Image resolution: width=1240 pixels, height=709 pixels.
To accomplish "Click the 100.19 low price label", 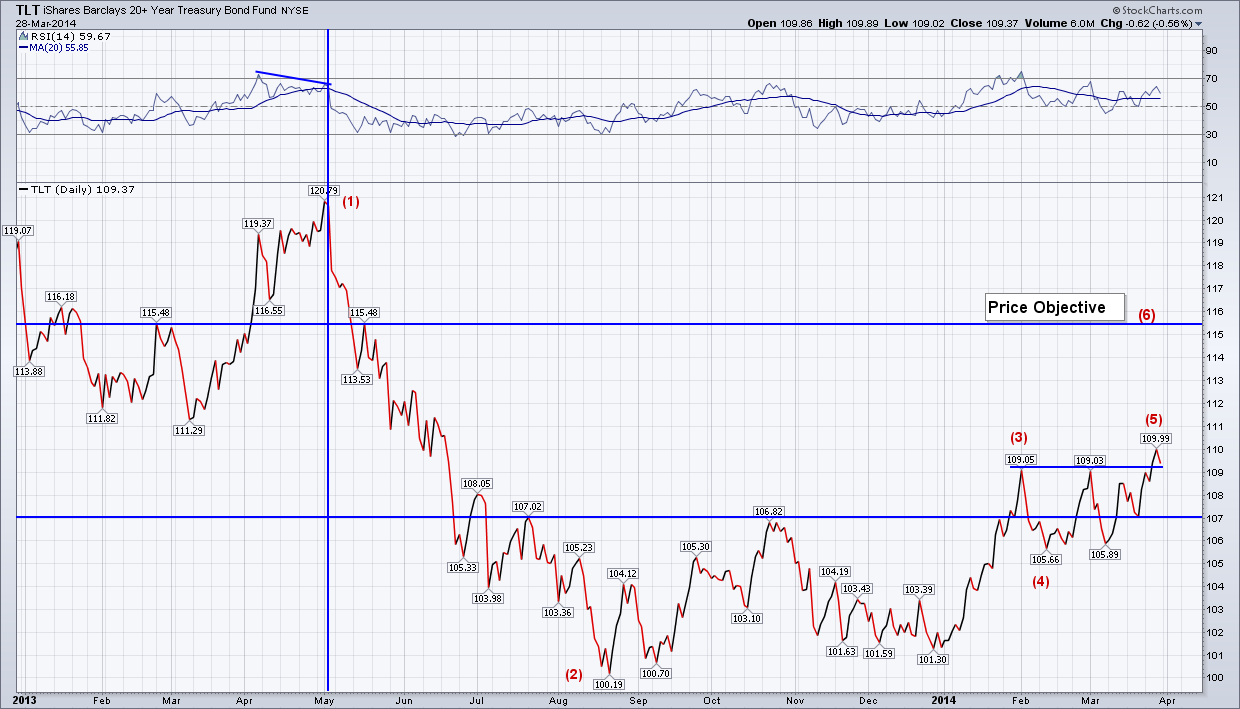I will point(608,685).
